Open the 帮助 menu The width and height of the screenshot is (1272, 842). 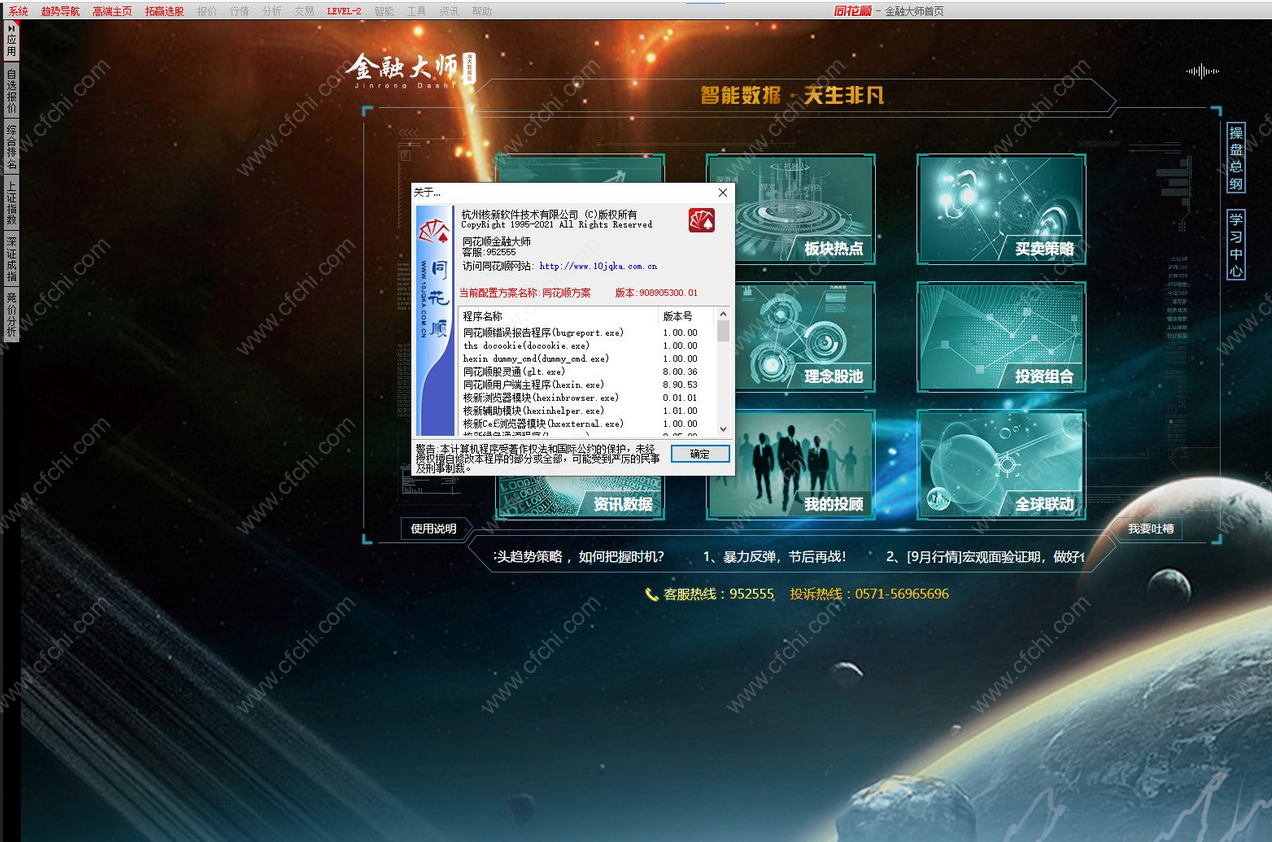point(481,11)
